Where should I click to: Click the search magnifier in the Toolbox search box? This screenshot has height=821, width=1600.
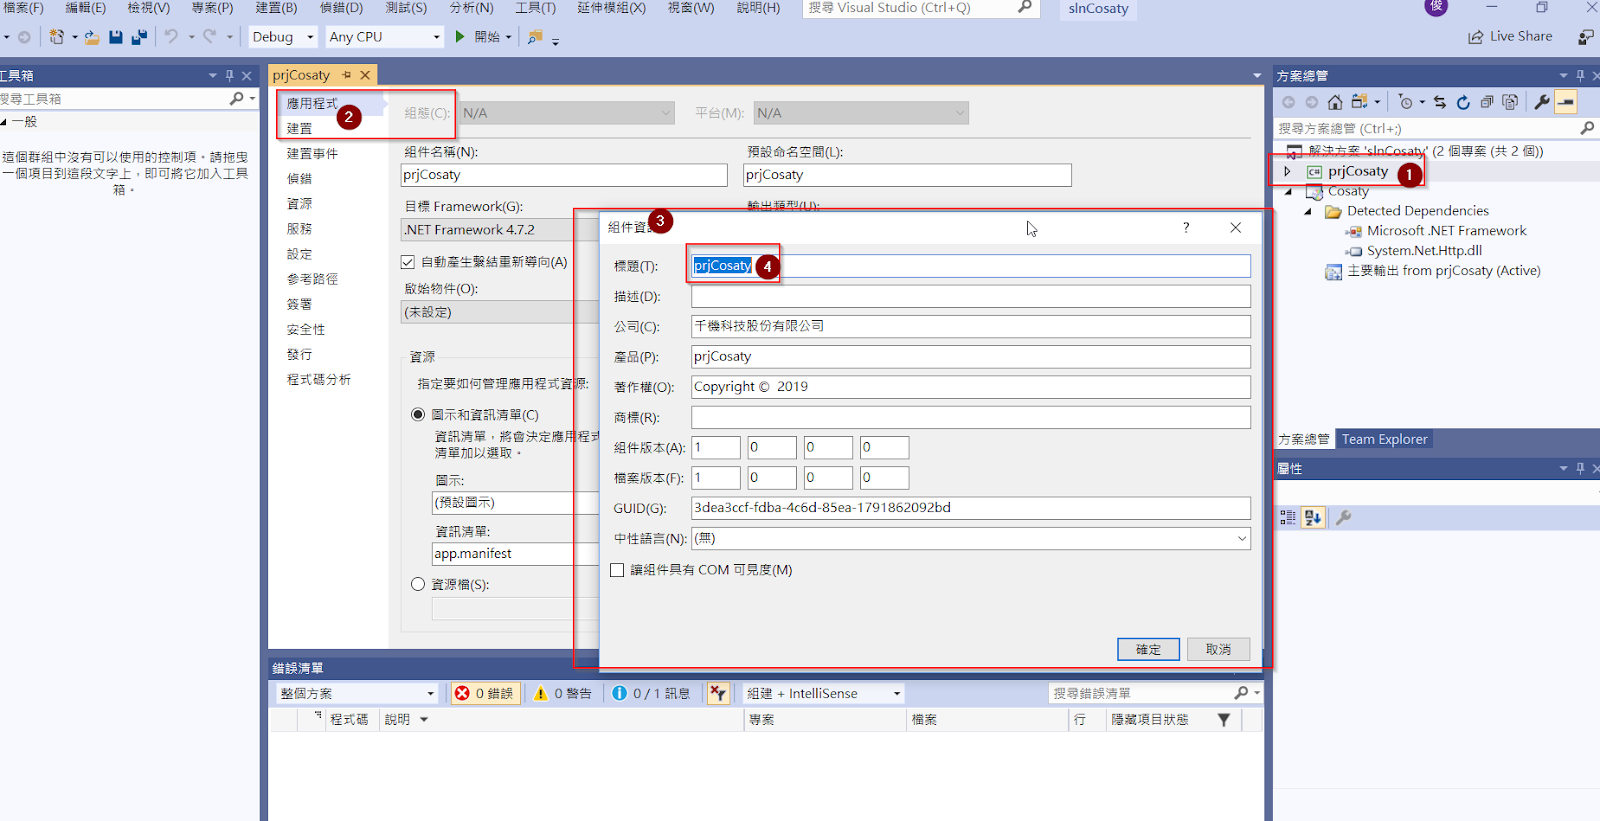(x=236, y=98)
